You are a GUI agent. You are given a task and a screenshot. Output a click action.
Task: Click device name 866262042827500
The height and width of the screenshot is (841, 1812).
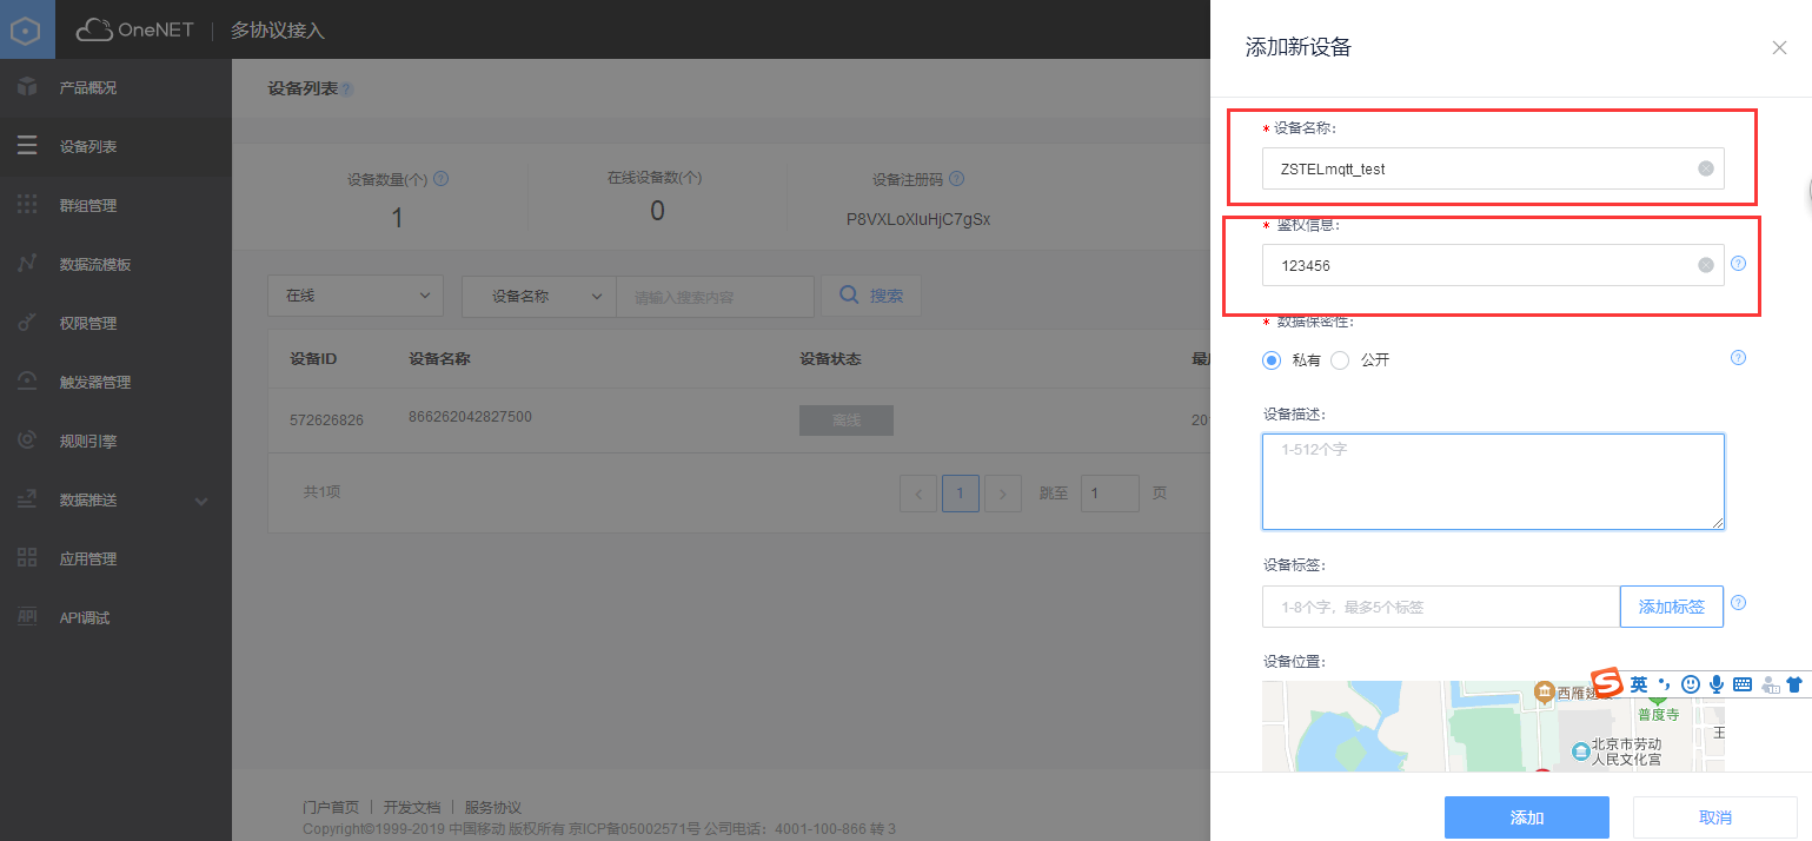pyautogui.click(x=470, y=417)
